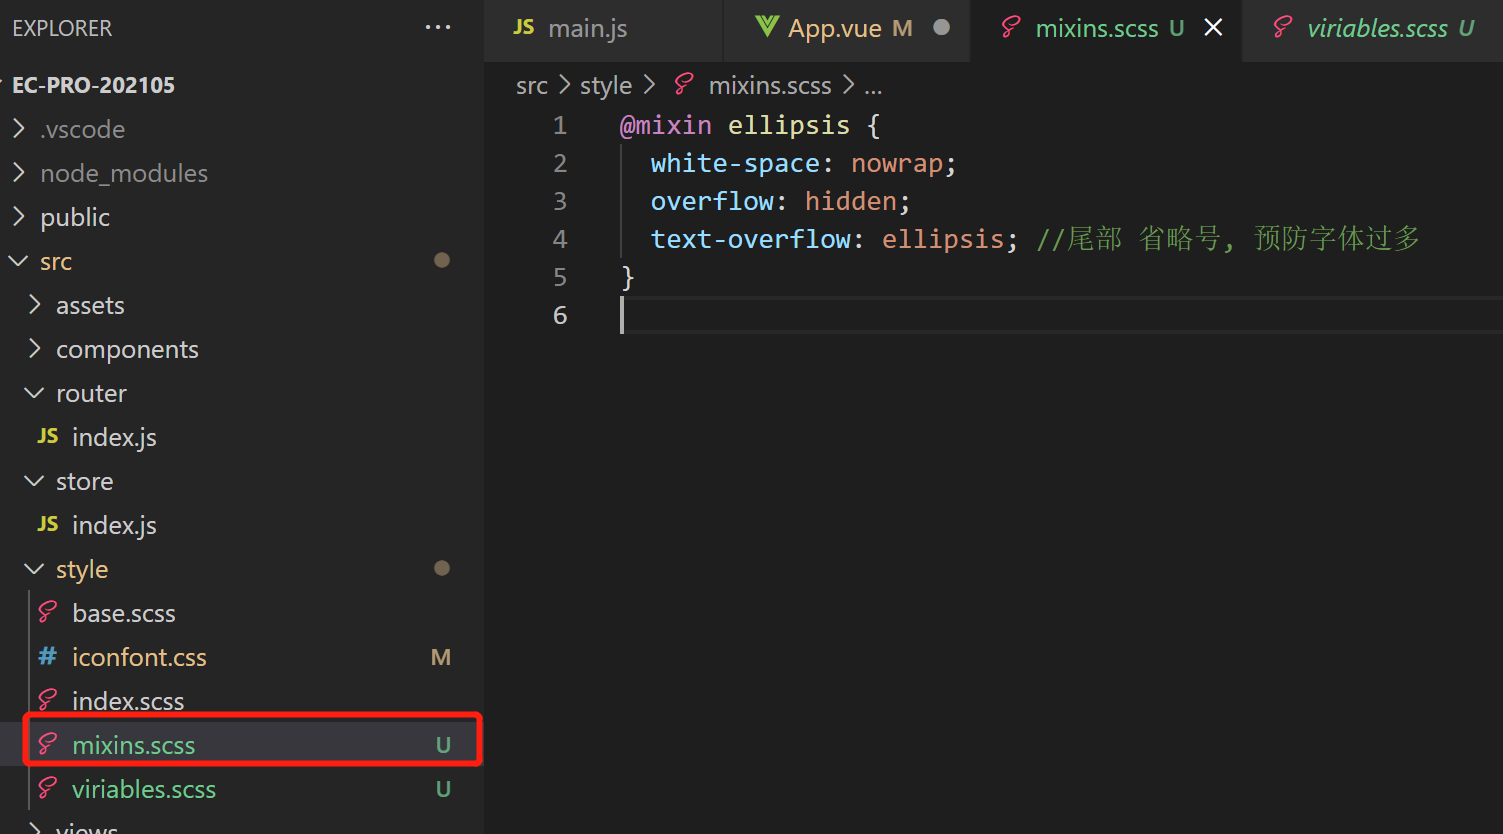Click the breadcrumb trailing ellipsis segment
The image size is (1503, 834).
(x=873, y=88)
